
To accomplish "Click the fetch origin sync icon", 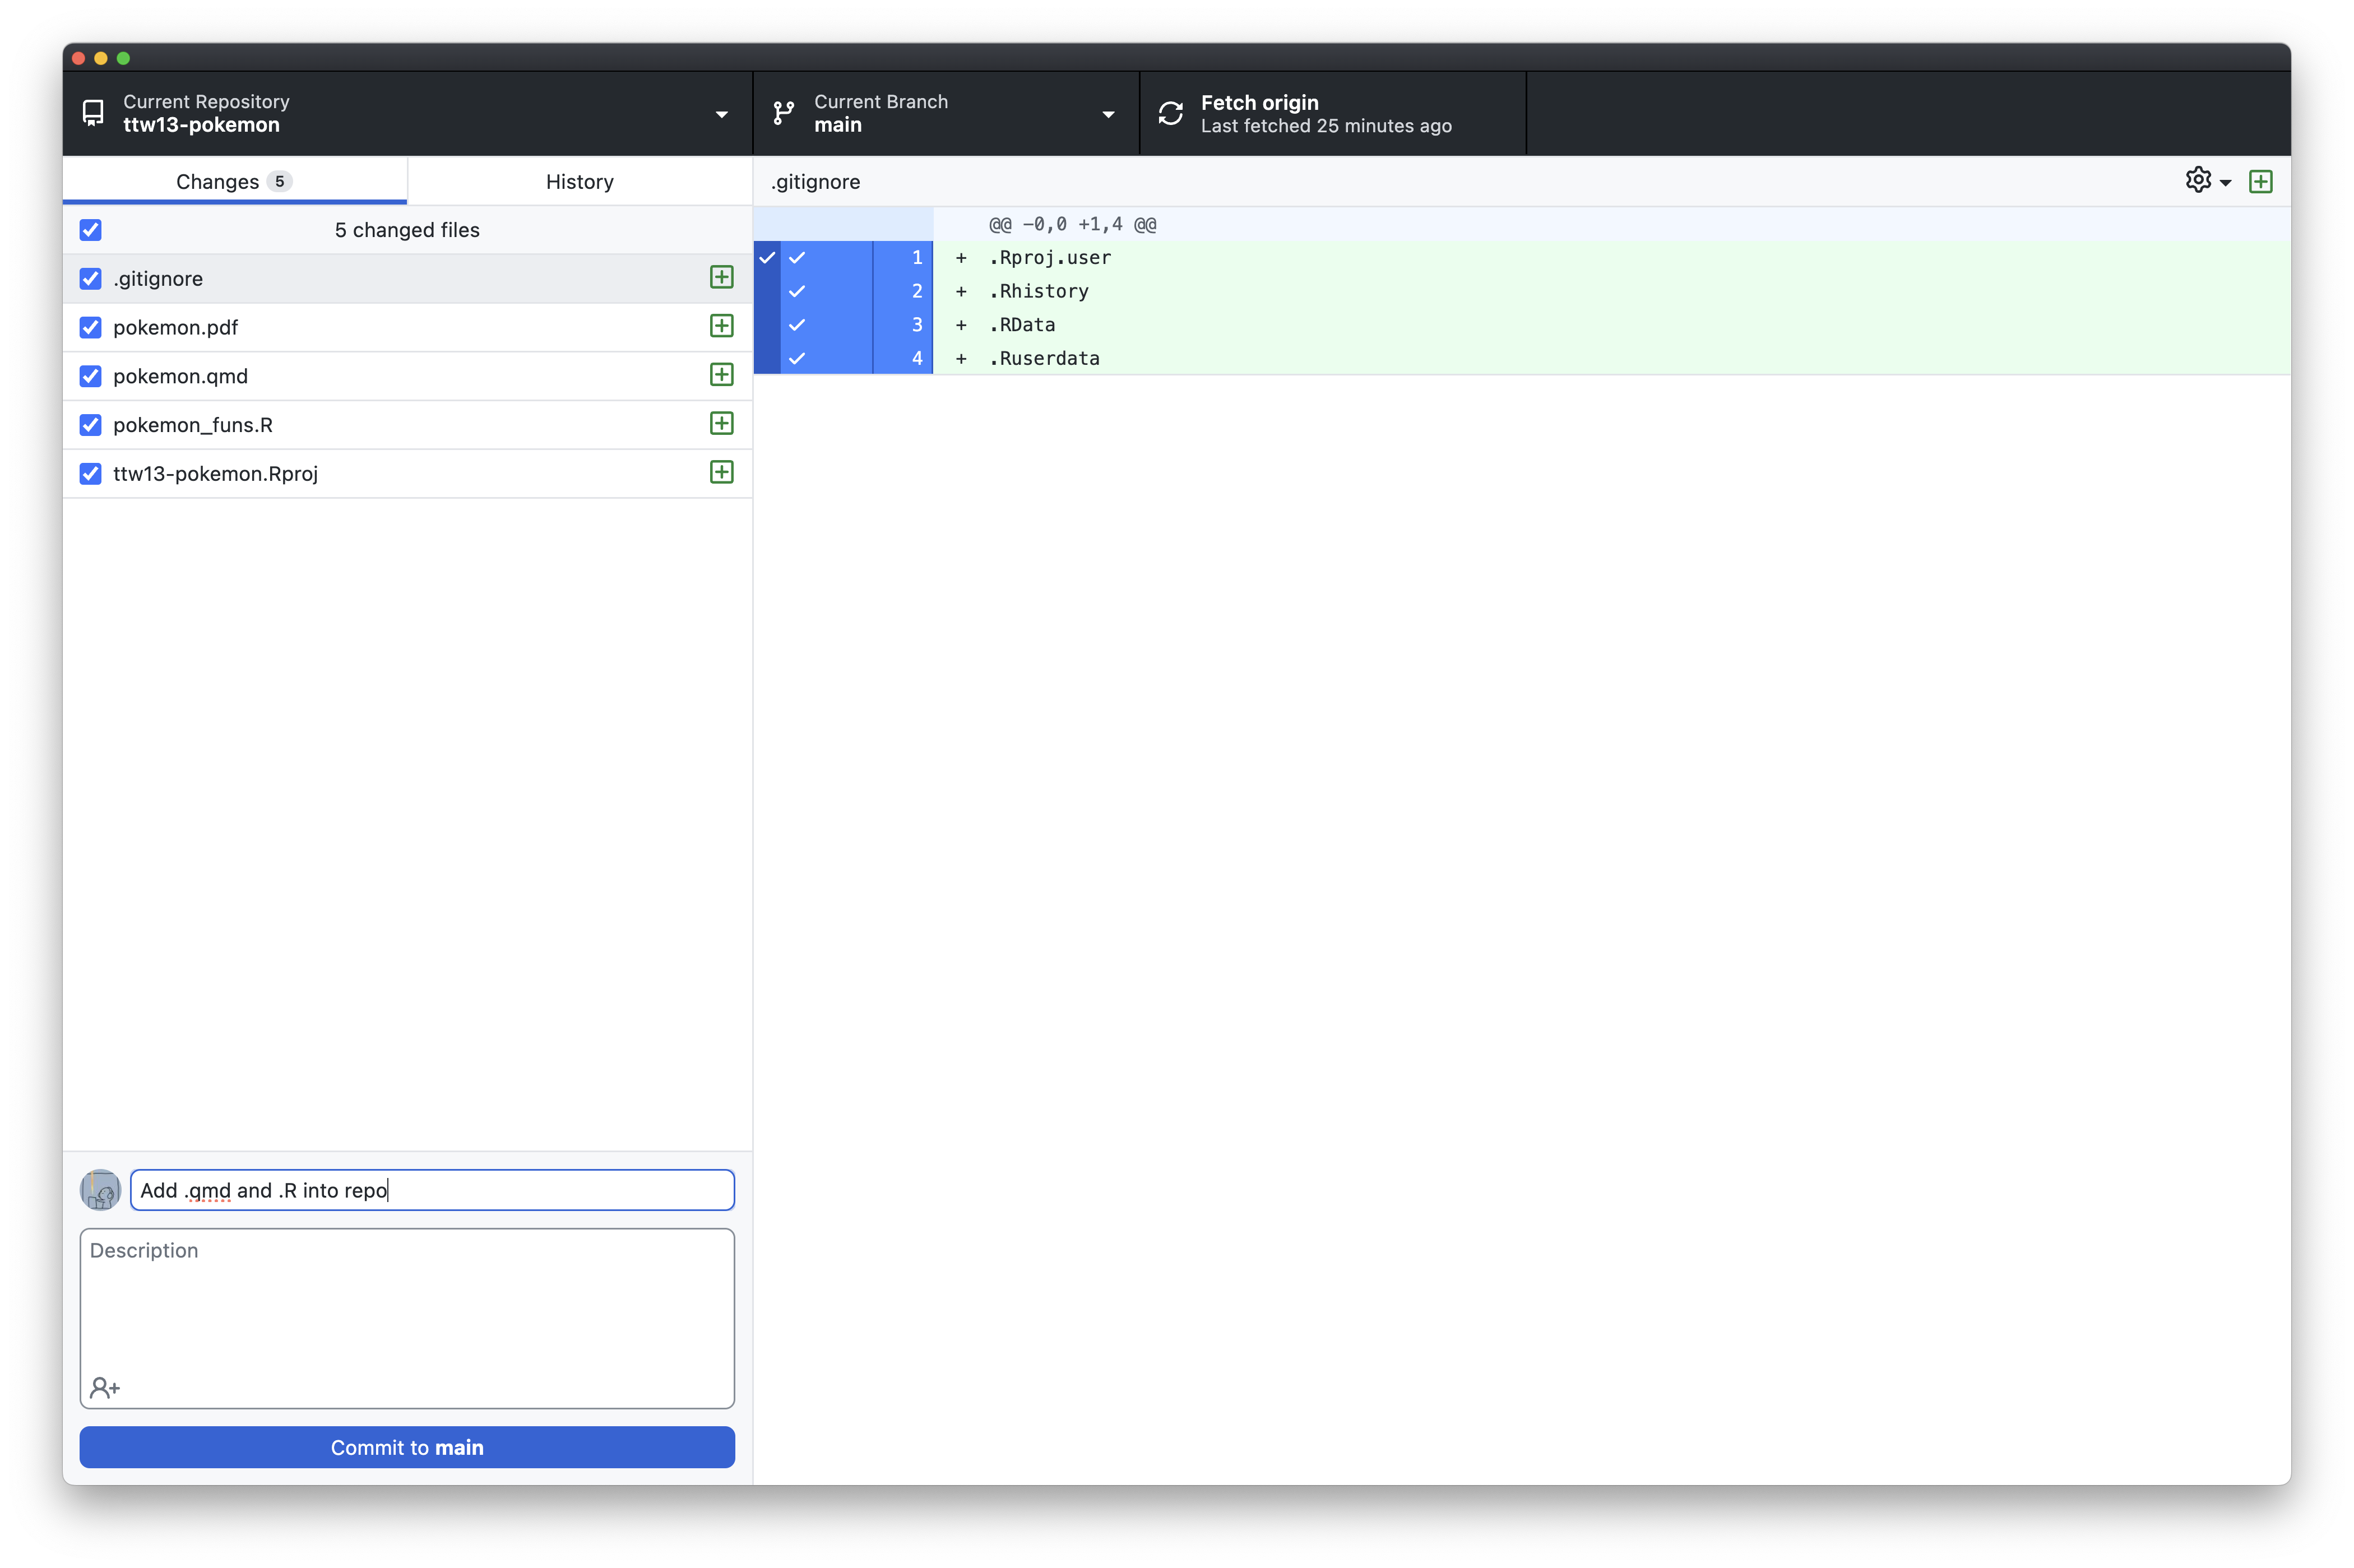I will [1170, 113].
